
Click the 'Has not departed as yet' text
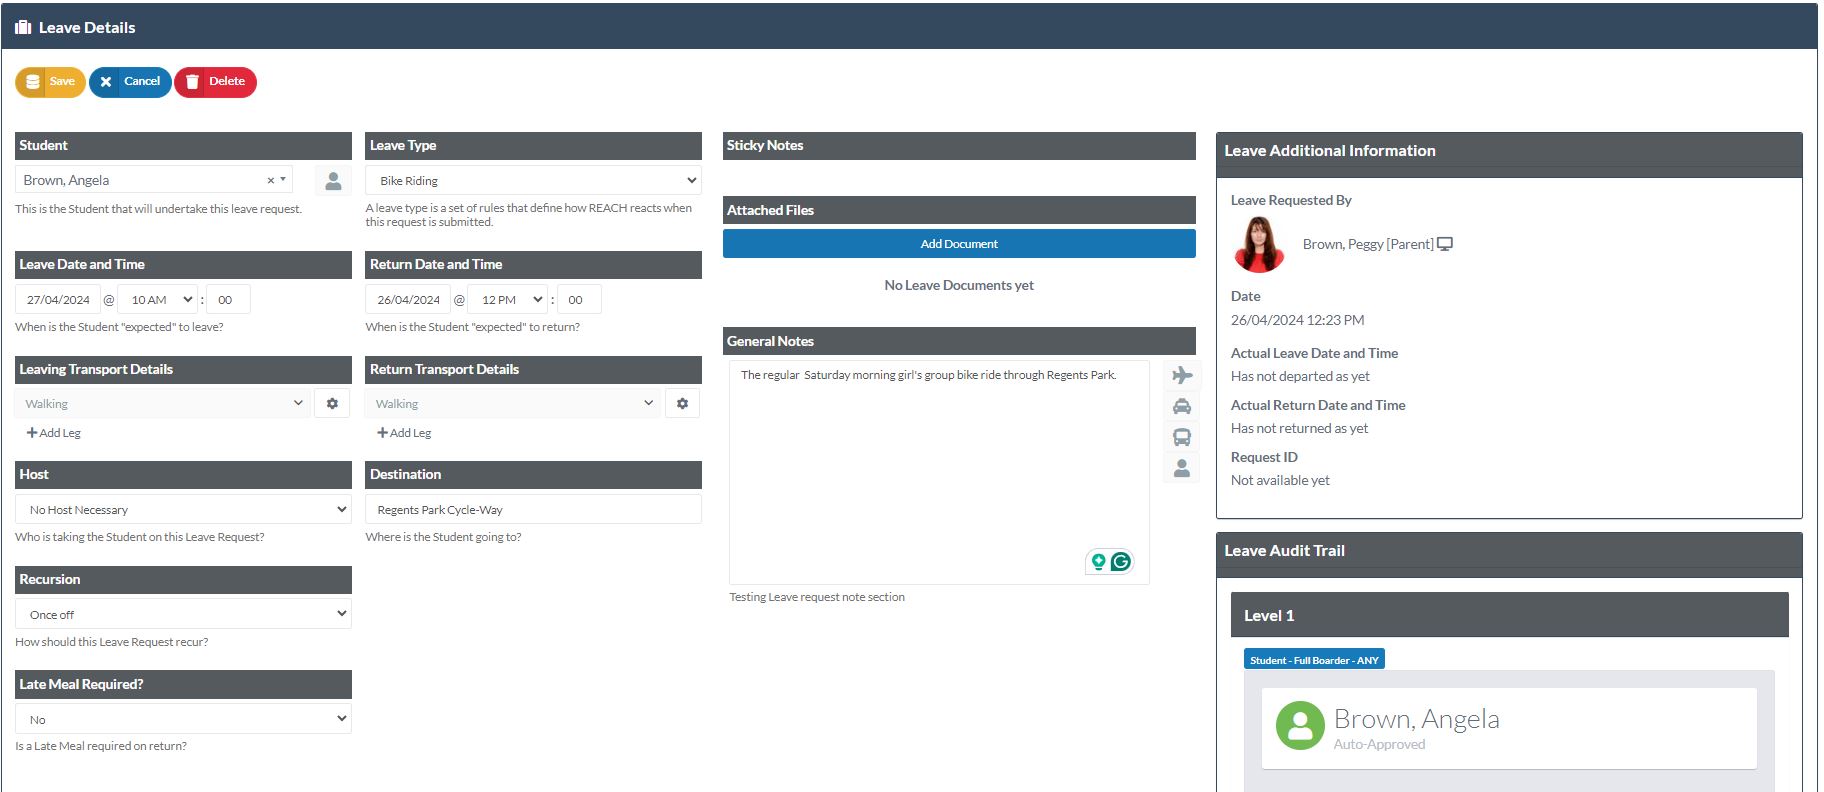(1300, 377)
